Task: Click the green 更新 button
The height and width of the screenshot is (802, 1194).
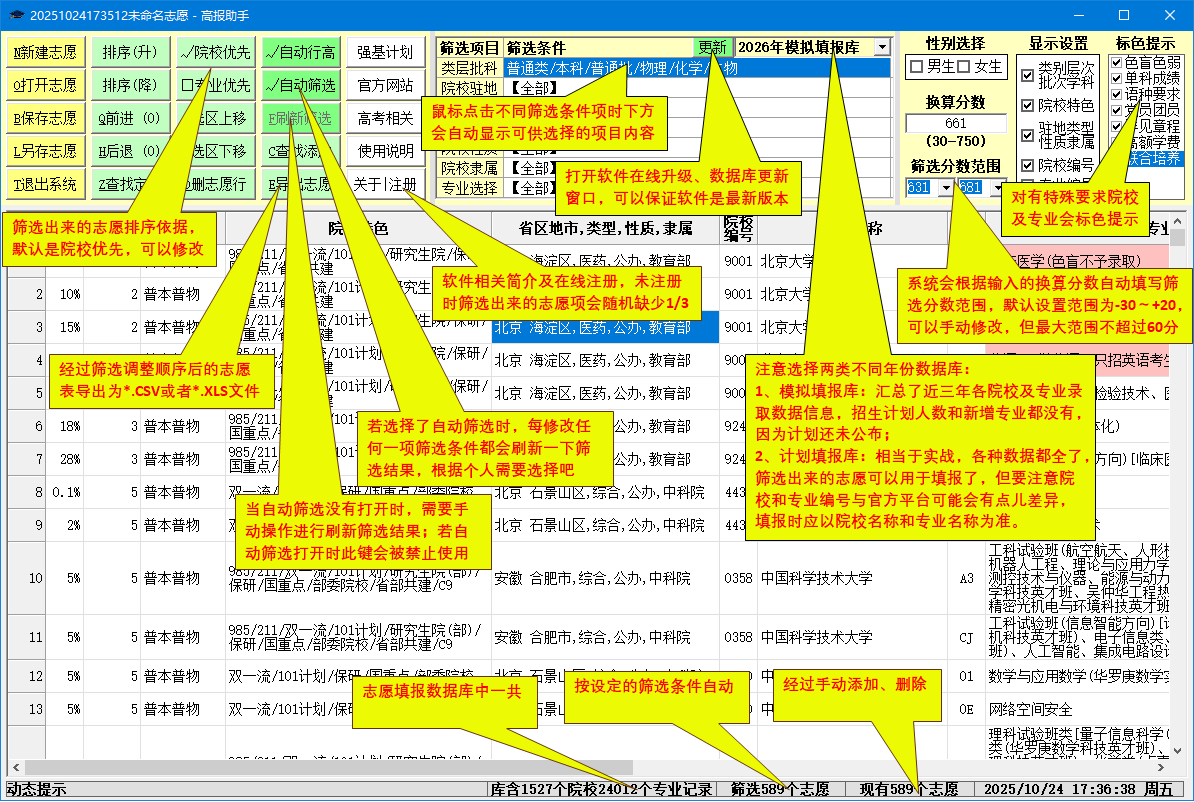Action: [x=712, y=48]
